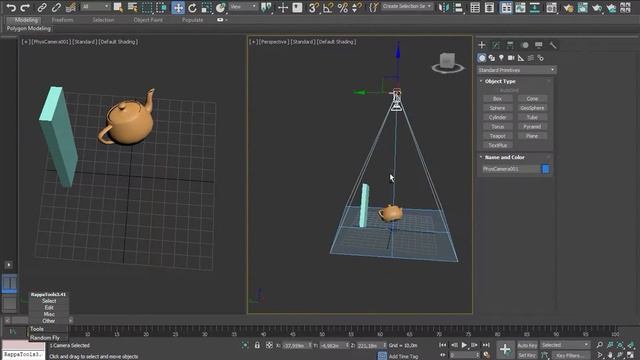Toggle the Ribbon display icon
Viewport: 640px width, 360px height.
tap(506, 7)
